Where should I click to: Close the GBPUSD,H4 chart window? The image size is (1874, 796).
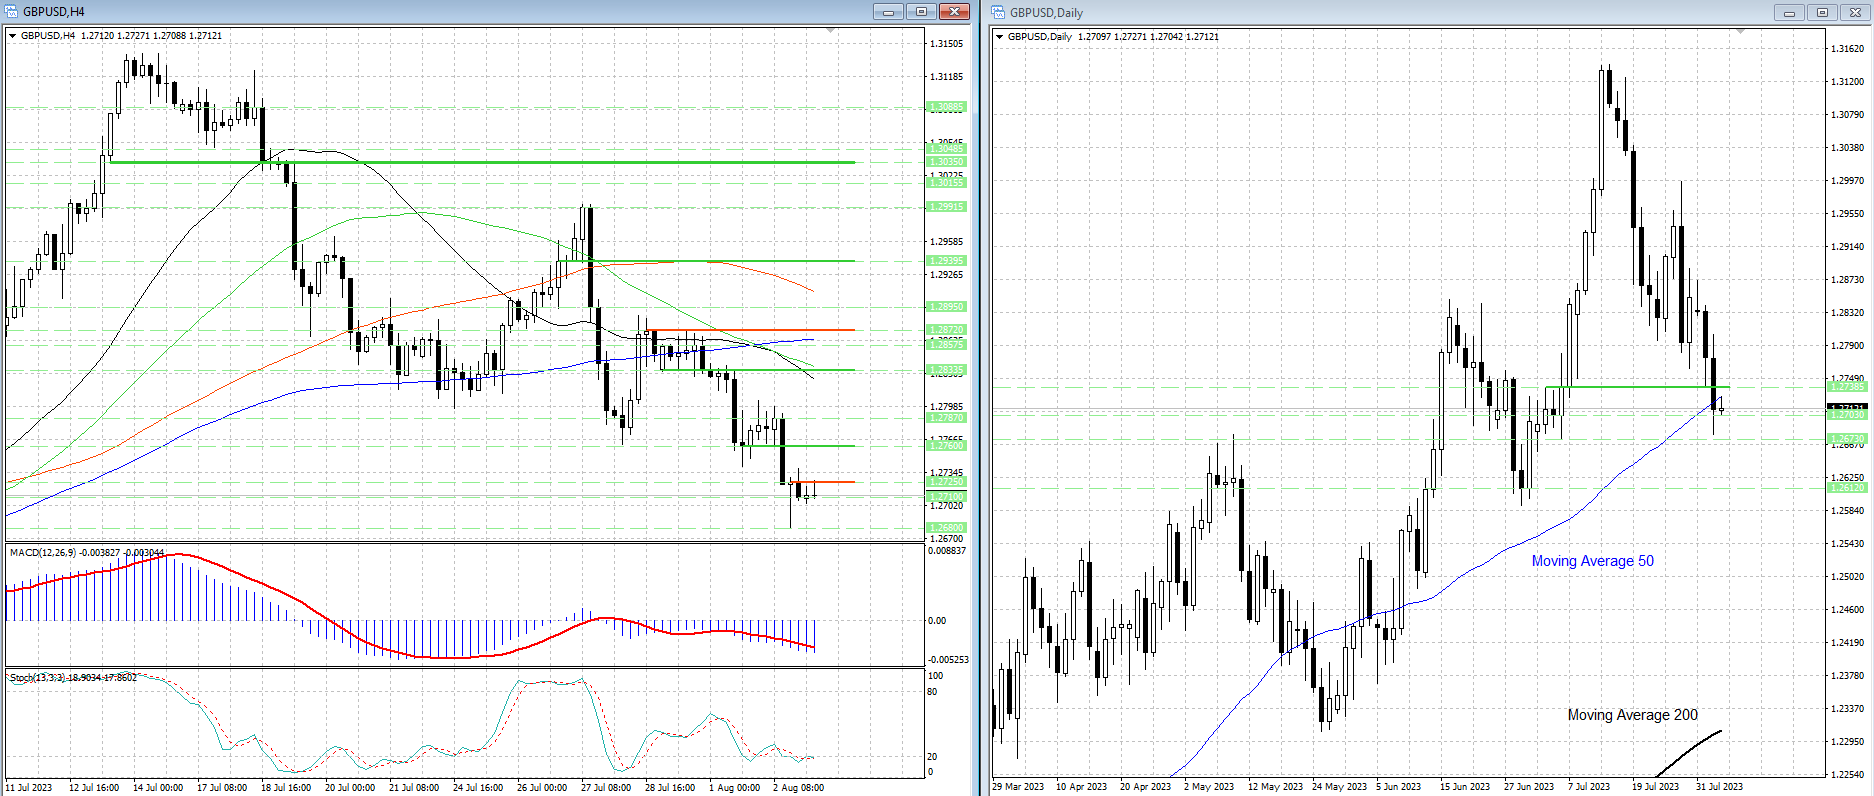[954, 12]
